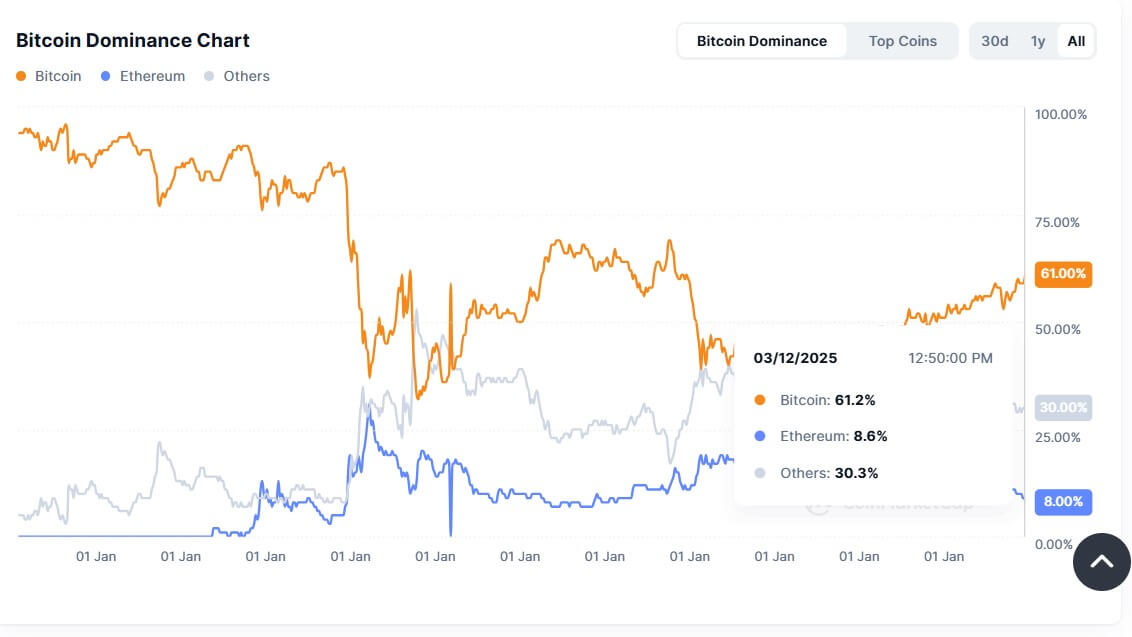This screenshot has width=1132, height=637.
Task: Click the blue Ethereum dot in legend
Action: pyautogui.click(x=105, y=76)
